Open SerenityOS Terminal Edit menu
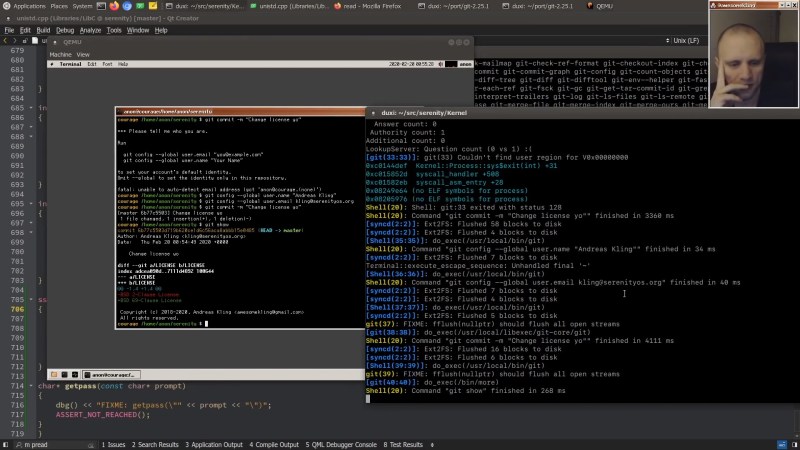Screen dimensions: 800x450 pyautogui.click(x=92, y=64)
